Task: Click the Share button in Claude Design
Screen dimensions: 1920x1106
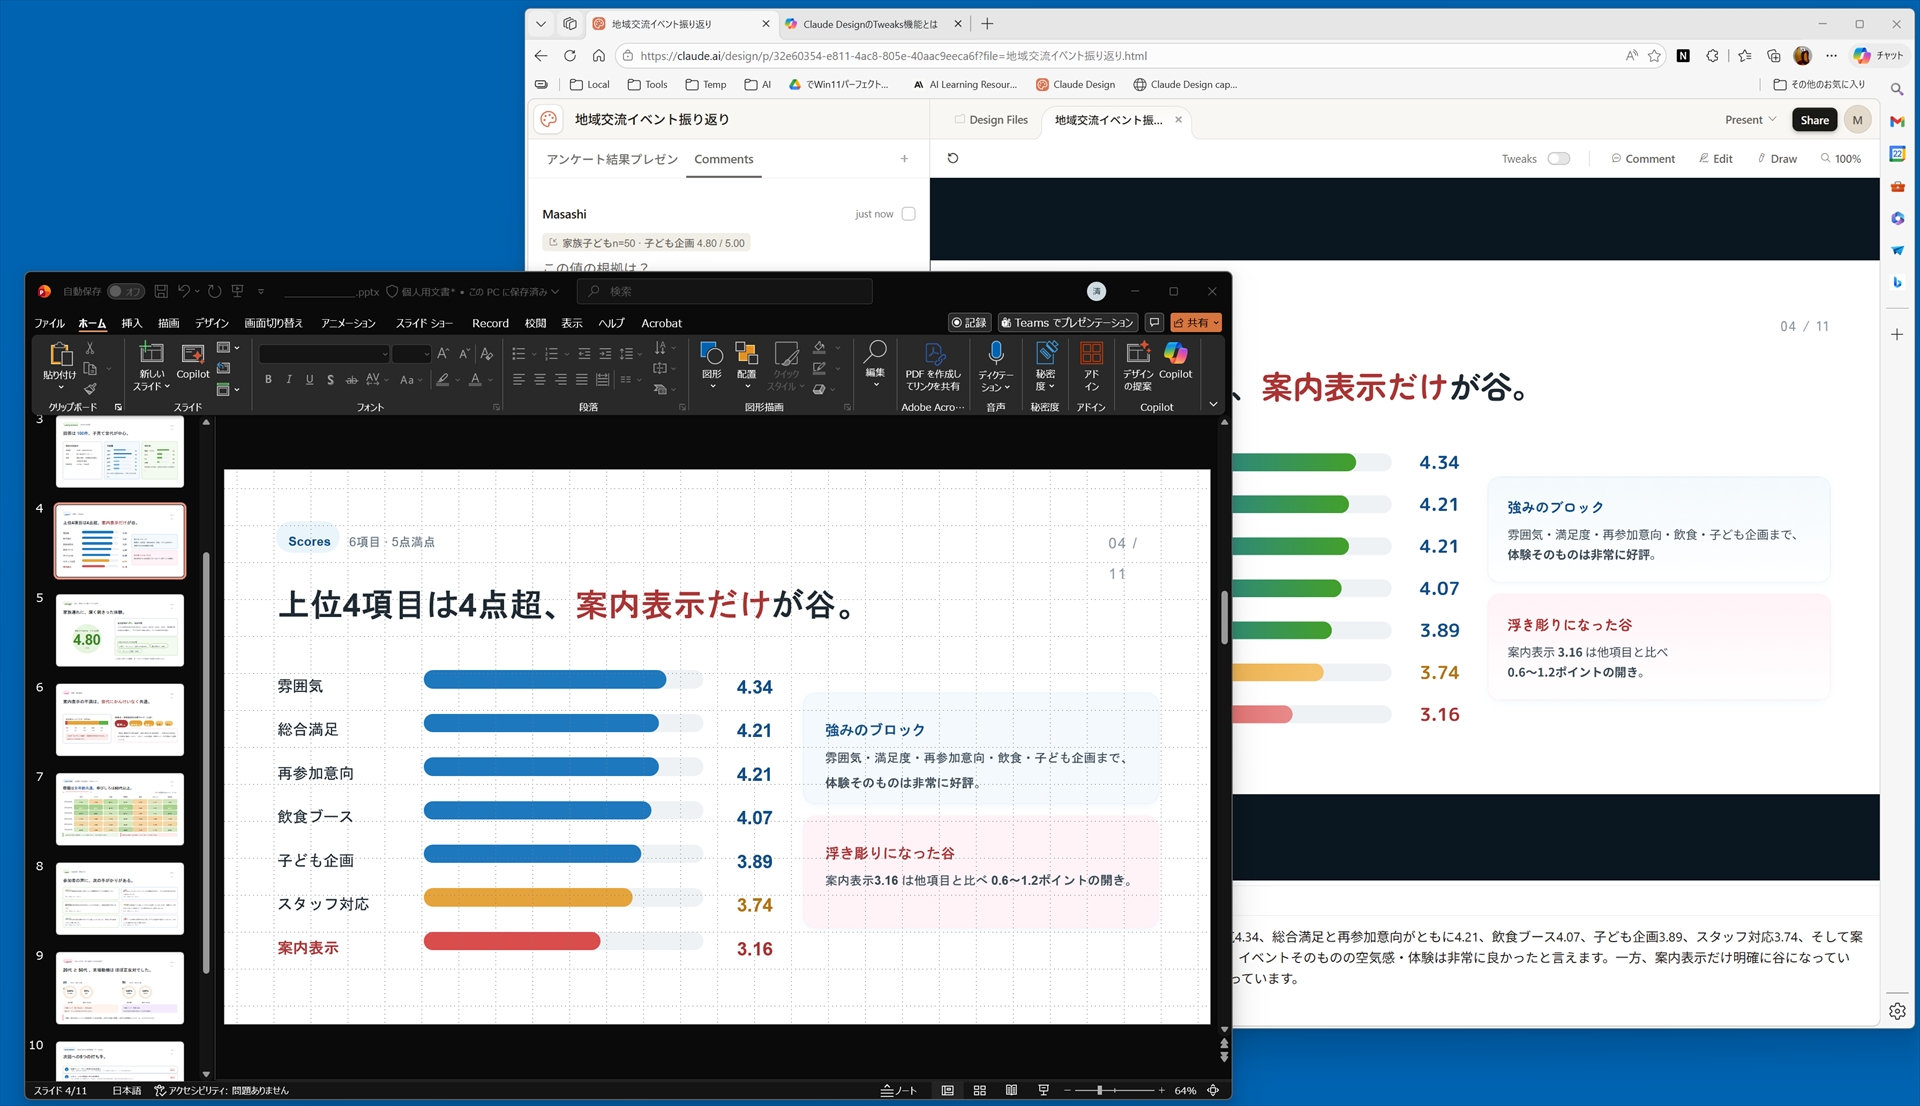Action: point(1814,119)
